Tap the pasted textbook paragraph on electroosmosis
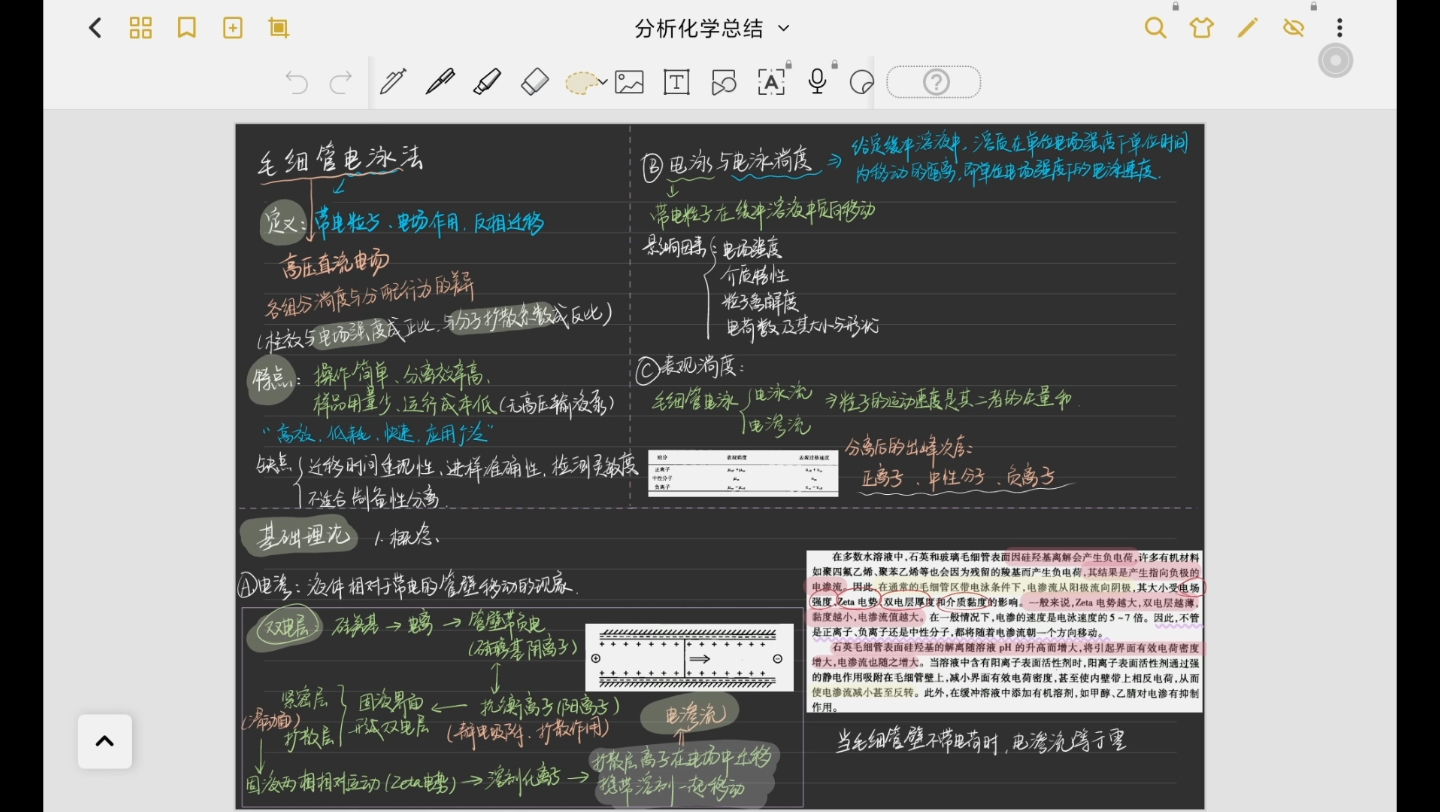The height and width of the screenshot is (812, 1440). tap(1004, 631)
